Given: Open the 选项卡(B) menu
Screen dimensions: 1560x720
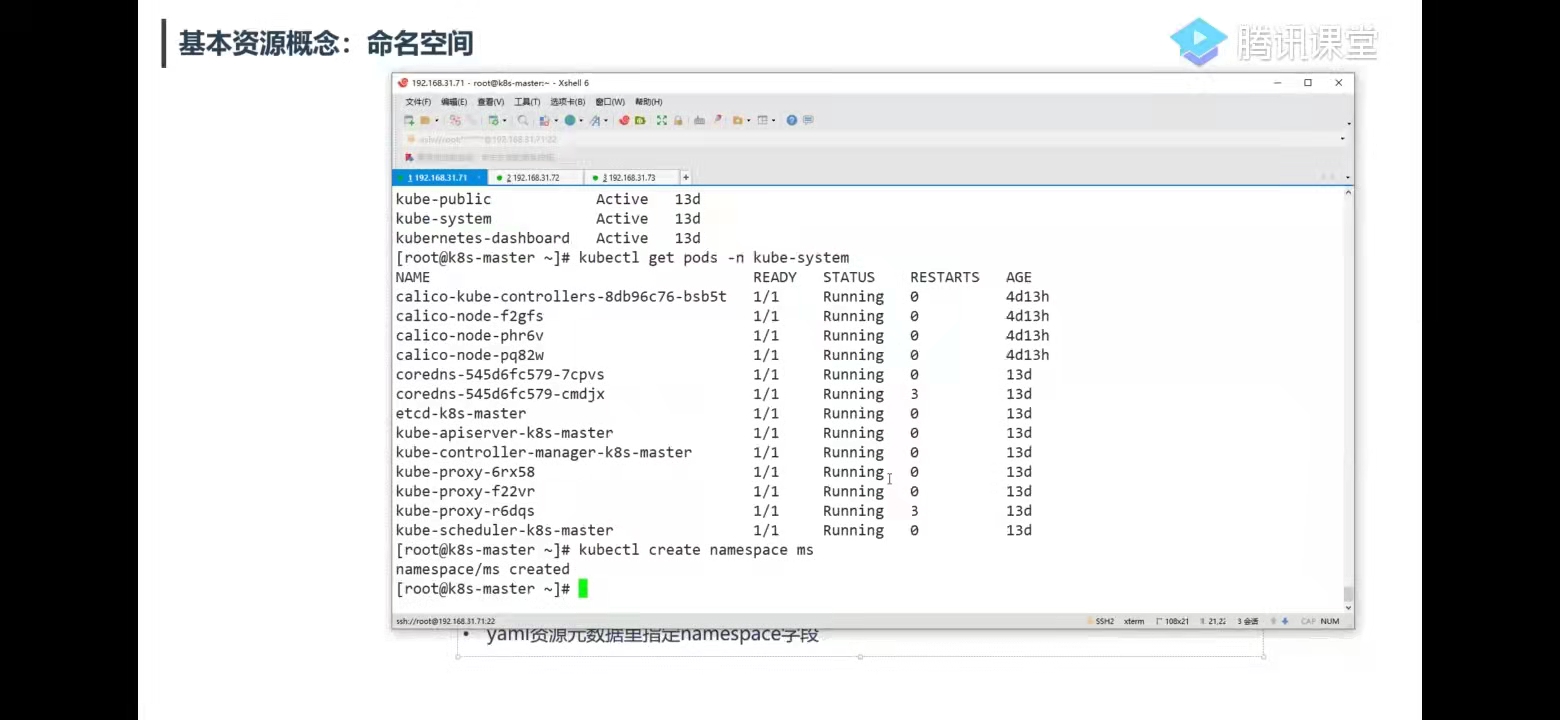Looking at the screenshot, I should point(567,102).
